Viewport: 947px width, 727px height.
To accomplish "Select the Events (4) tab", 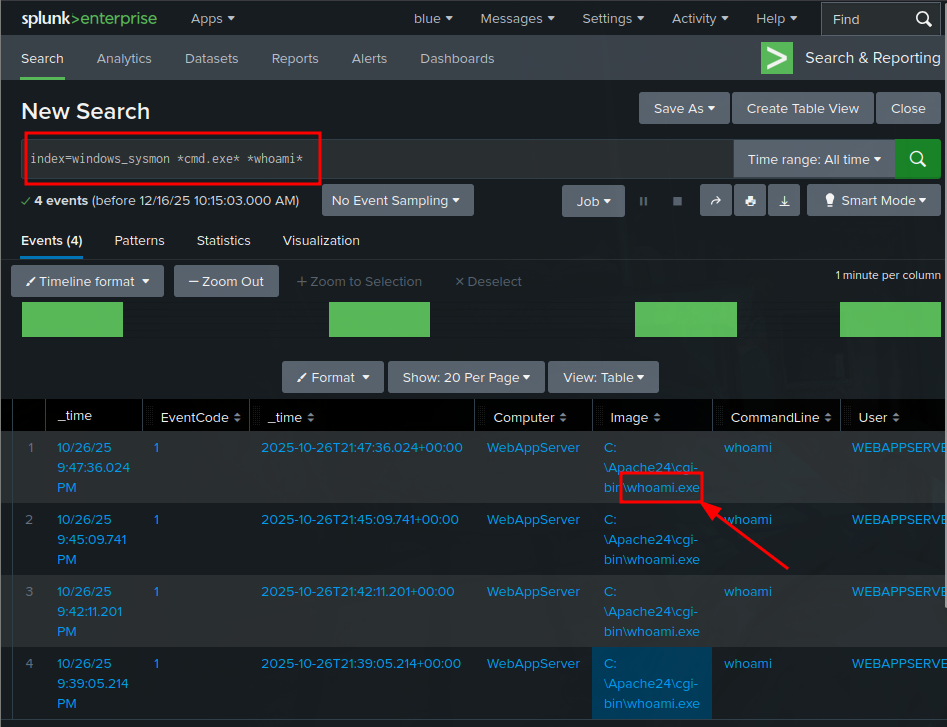I will 51,240.
